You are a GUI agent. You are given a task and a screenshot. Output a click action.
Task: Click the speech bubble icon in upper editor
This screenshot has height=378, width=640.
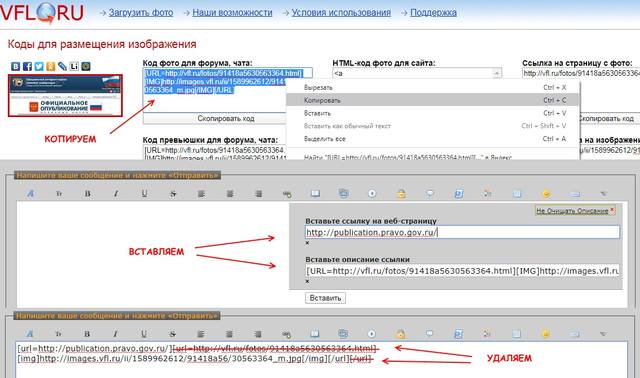[430, 193]
